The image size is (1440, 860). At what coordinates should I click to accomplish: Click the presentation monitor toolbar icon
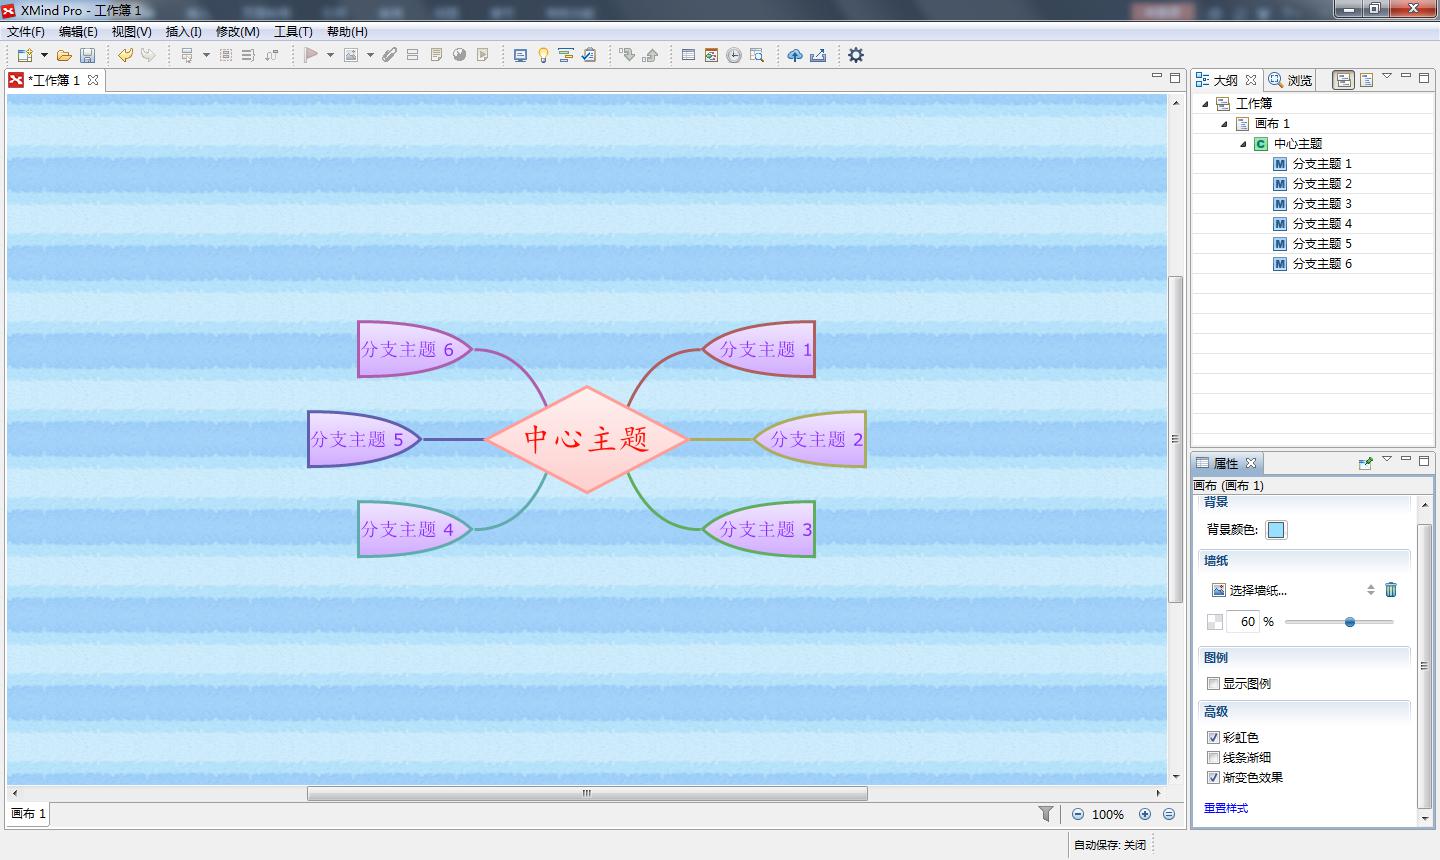click(x=520, y=55)
